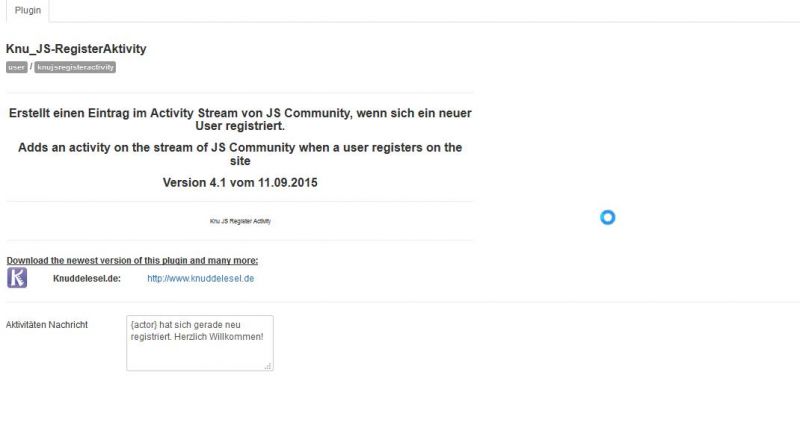The image size is (800, 428).
Task: Click the word "site" under English description
Action: point(240,161)
